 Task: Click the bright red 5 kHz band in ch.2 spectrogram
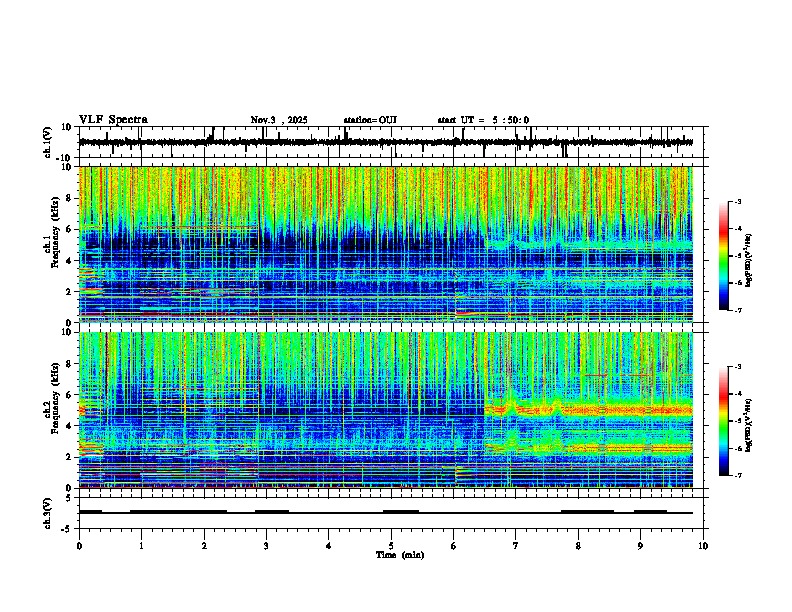point(588,410)
